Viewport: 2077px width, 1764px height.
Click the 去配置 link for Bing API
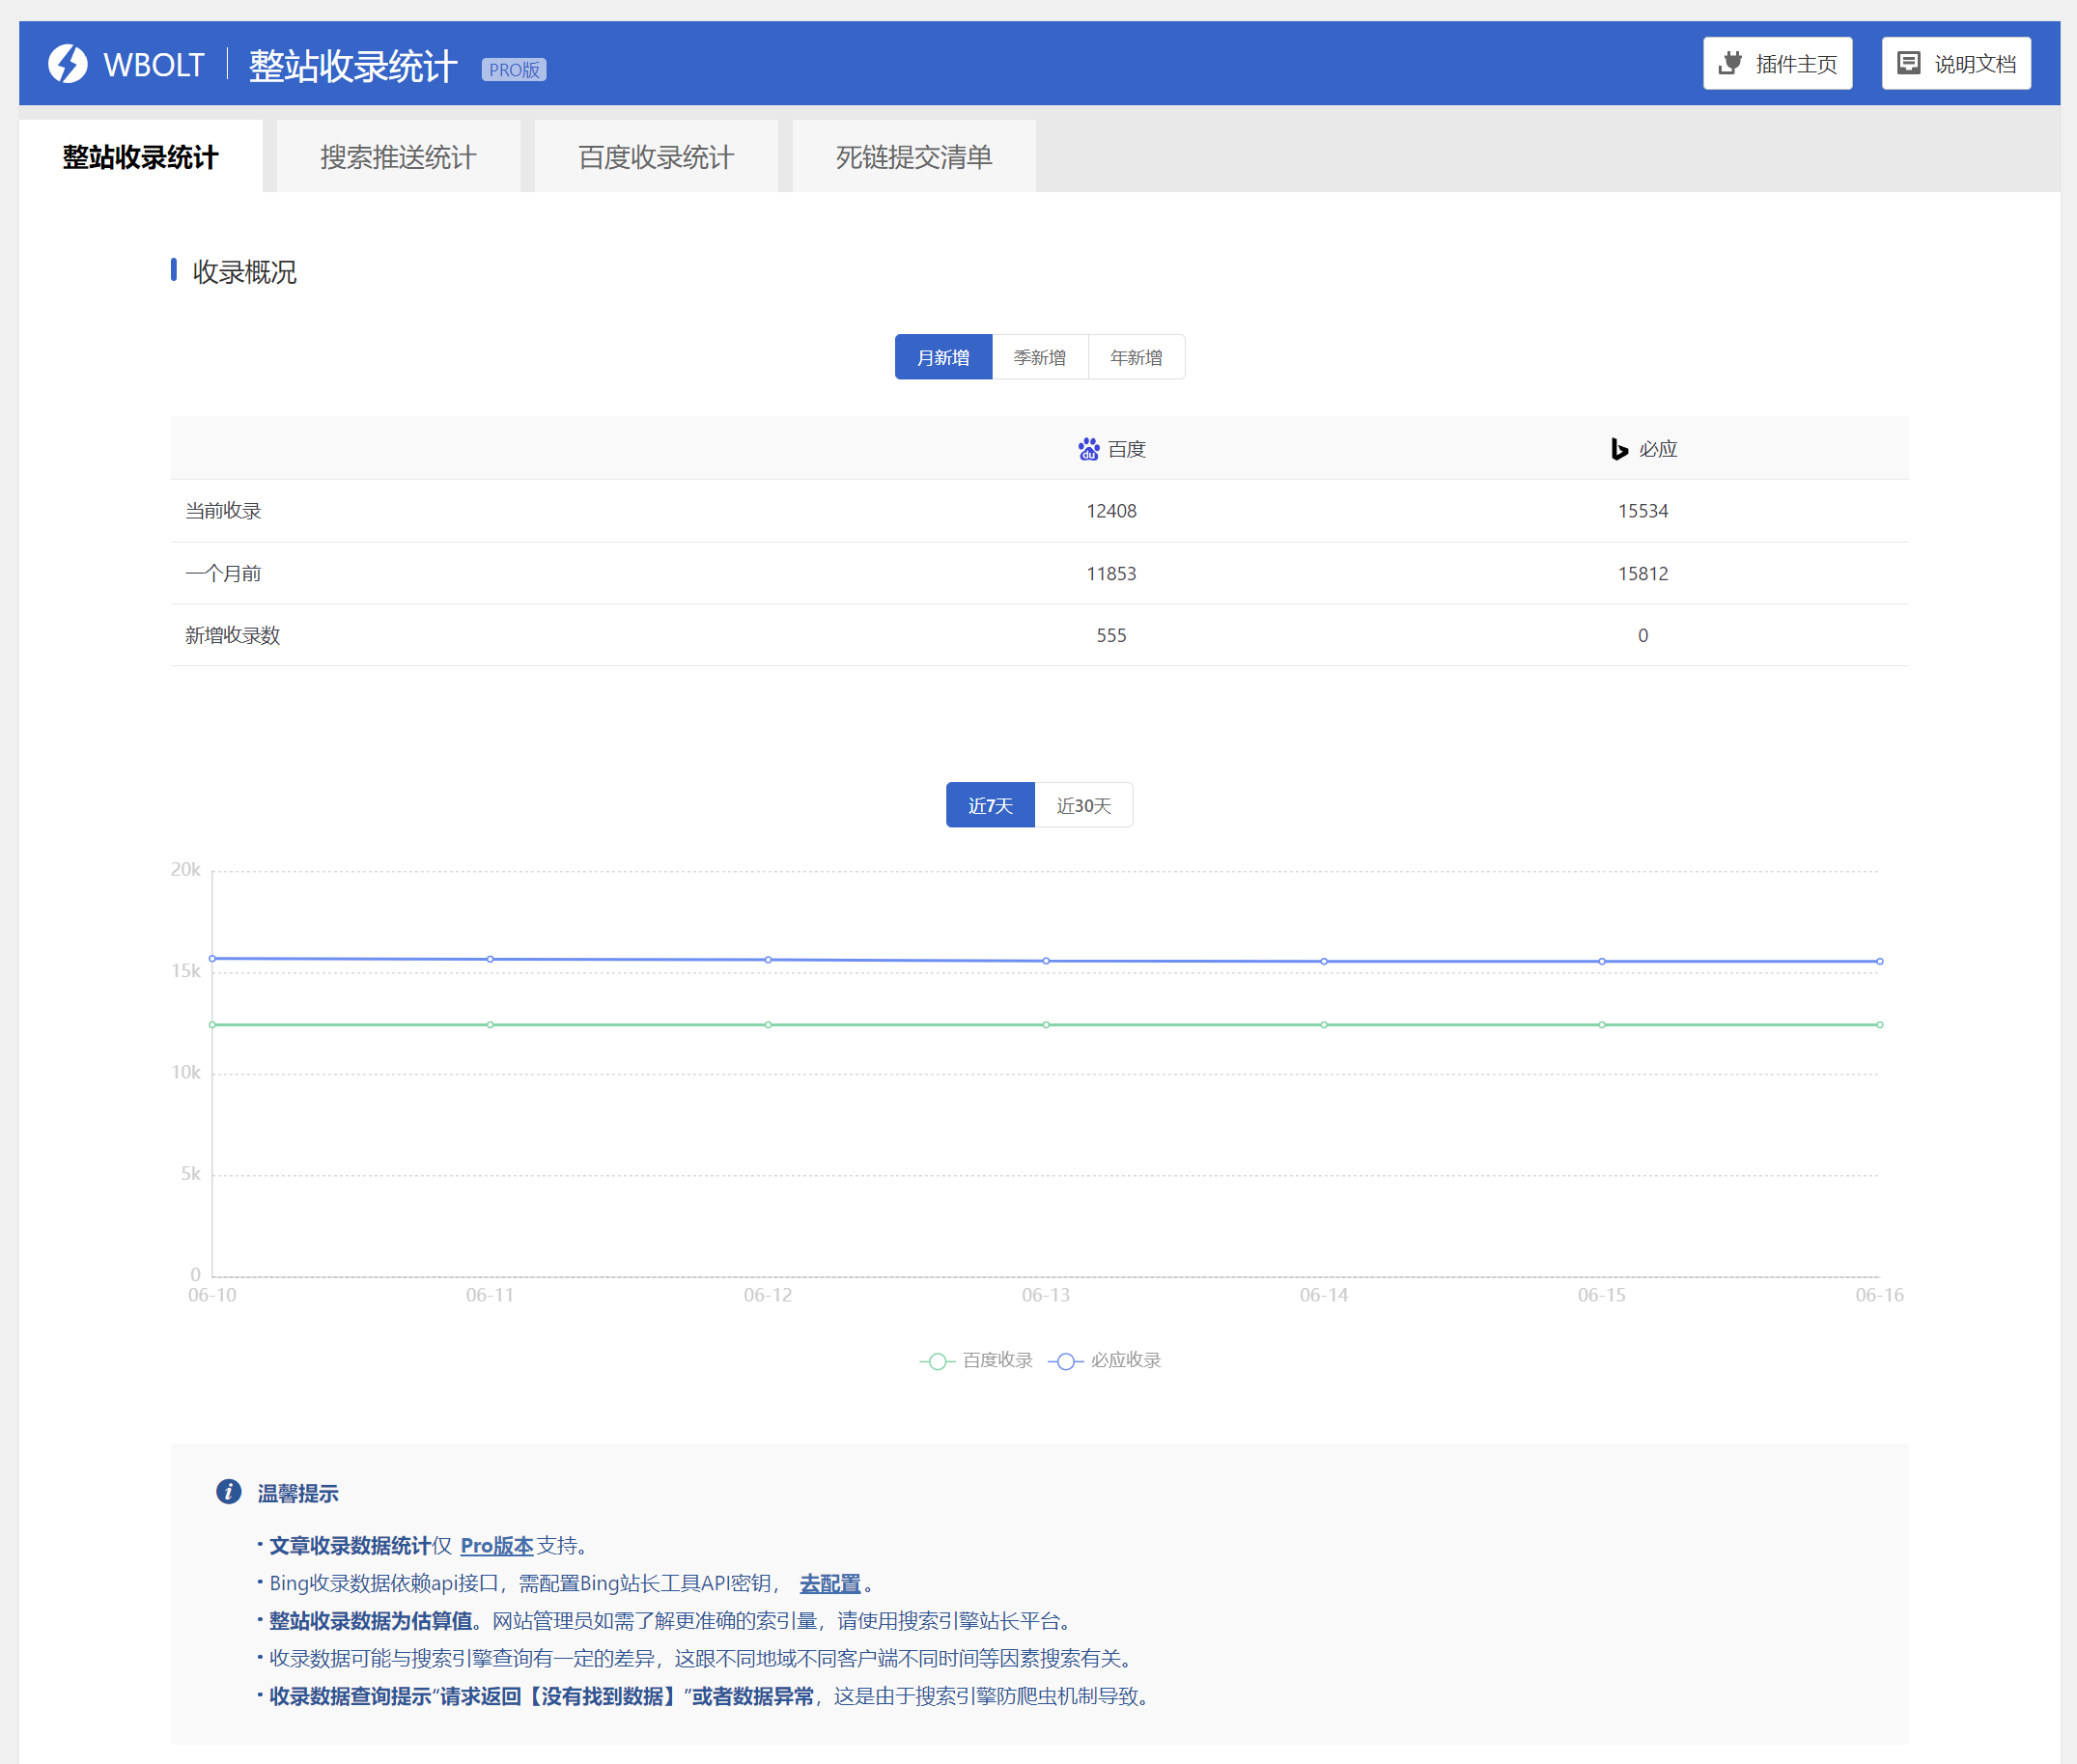[829, 1584]
